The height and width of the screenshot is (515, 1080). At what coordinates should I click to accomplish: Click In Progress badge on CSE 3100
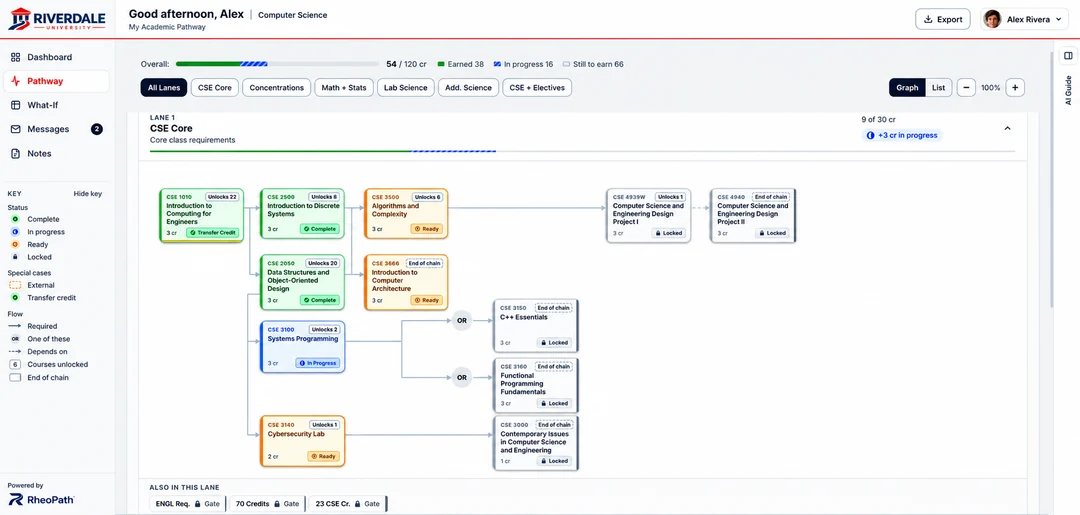pyautogui.click(x=318, y=363)
